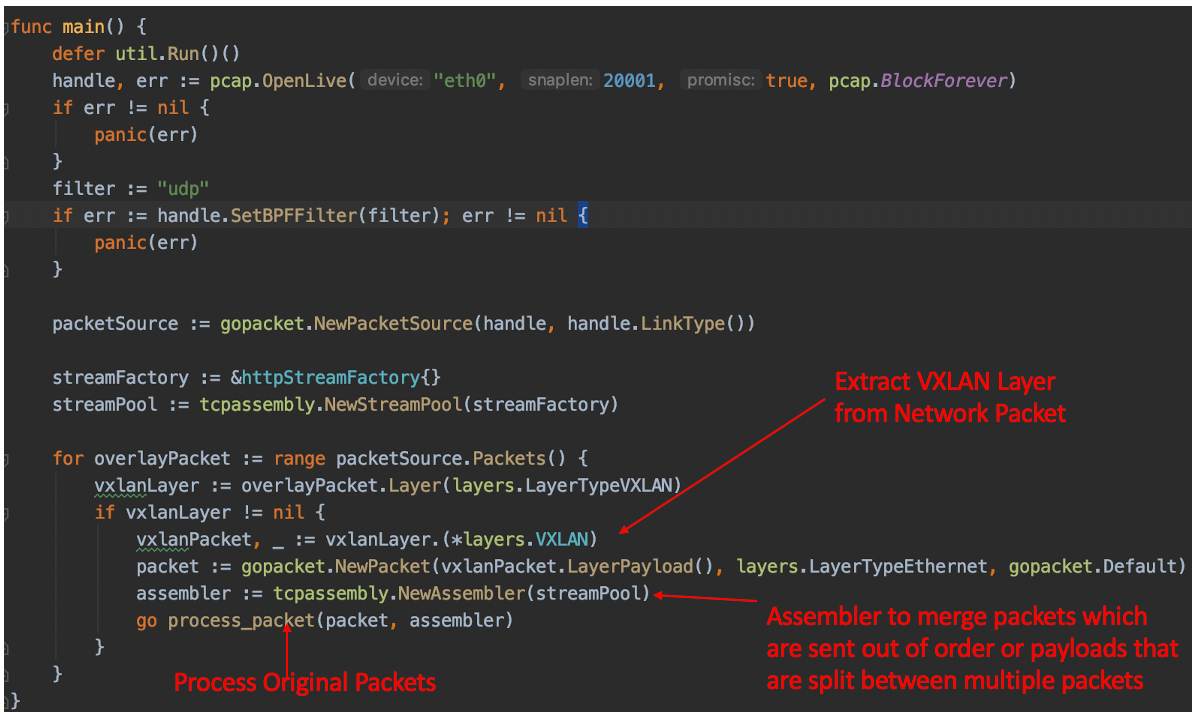Click the 'snaplen:' parameter hint
Screen dimensions: 1196x718
click(x=561, y=80)
